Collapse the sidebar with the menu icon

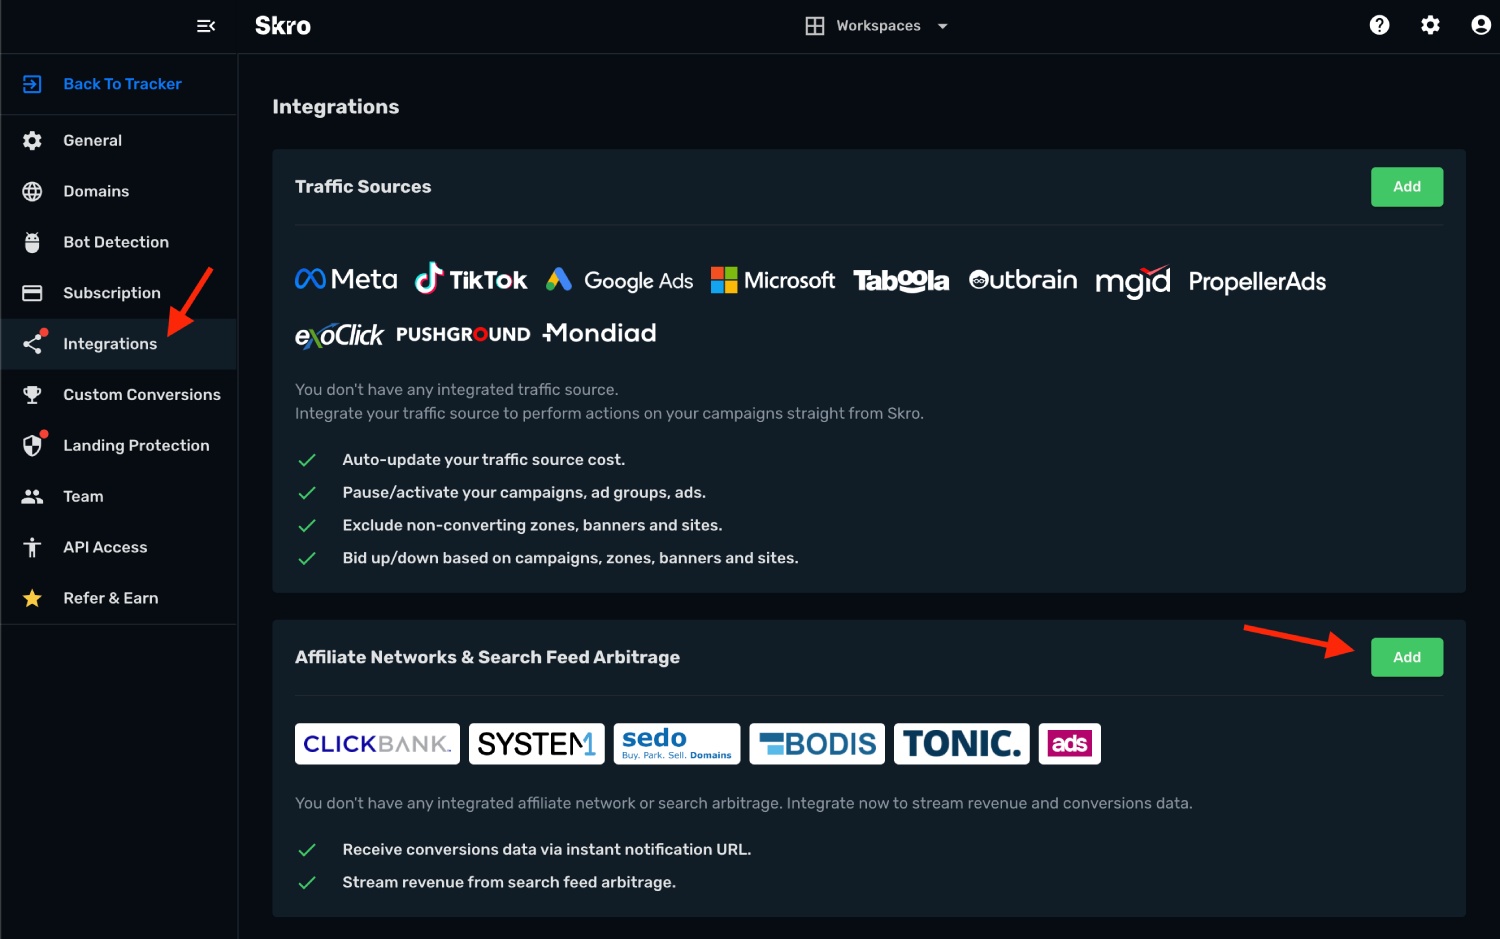pos(206,26)
